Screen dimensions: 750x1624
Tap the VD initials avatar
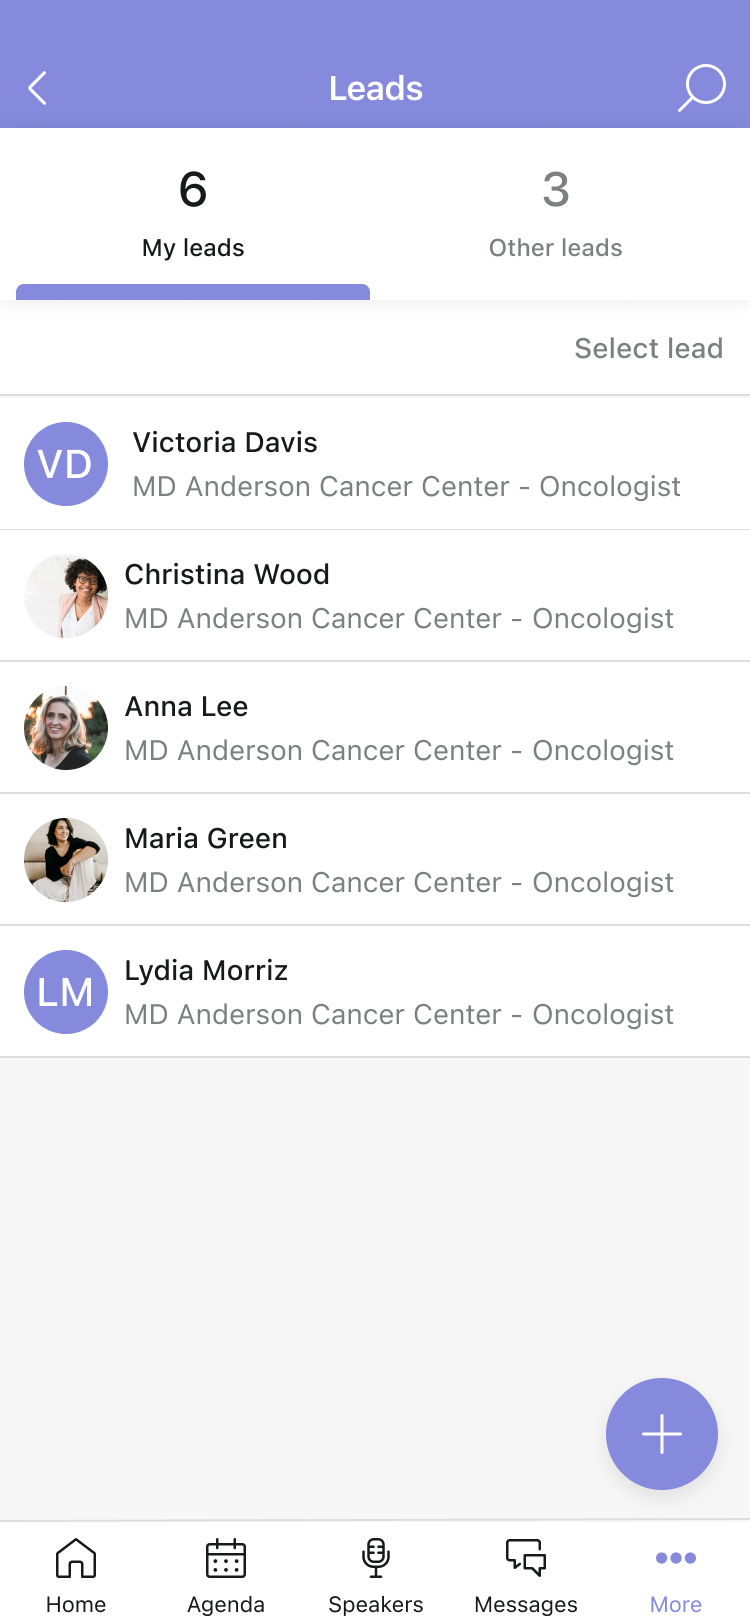pos(66,464)
